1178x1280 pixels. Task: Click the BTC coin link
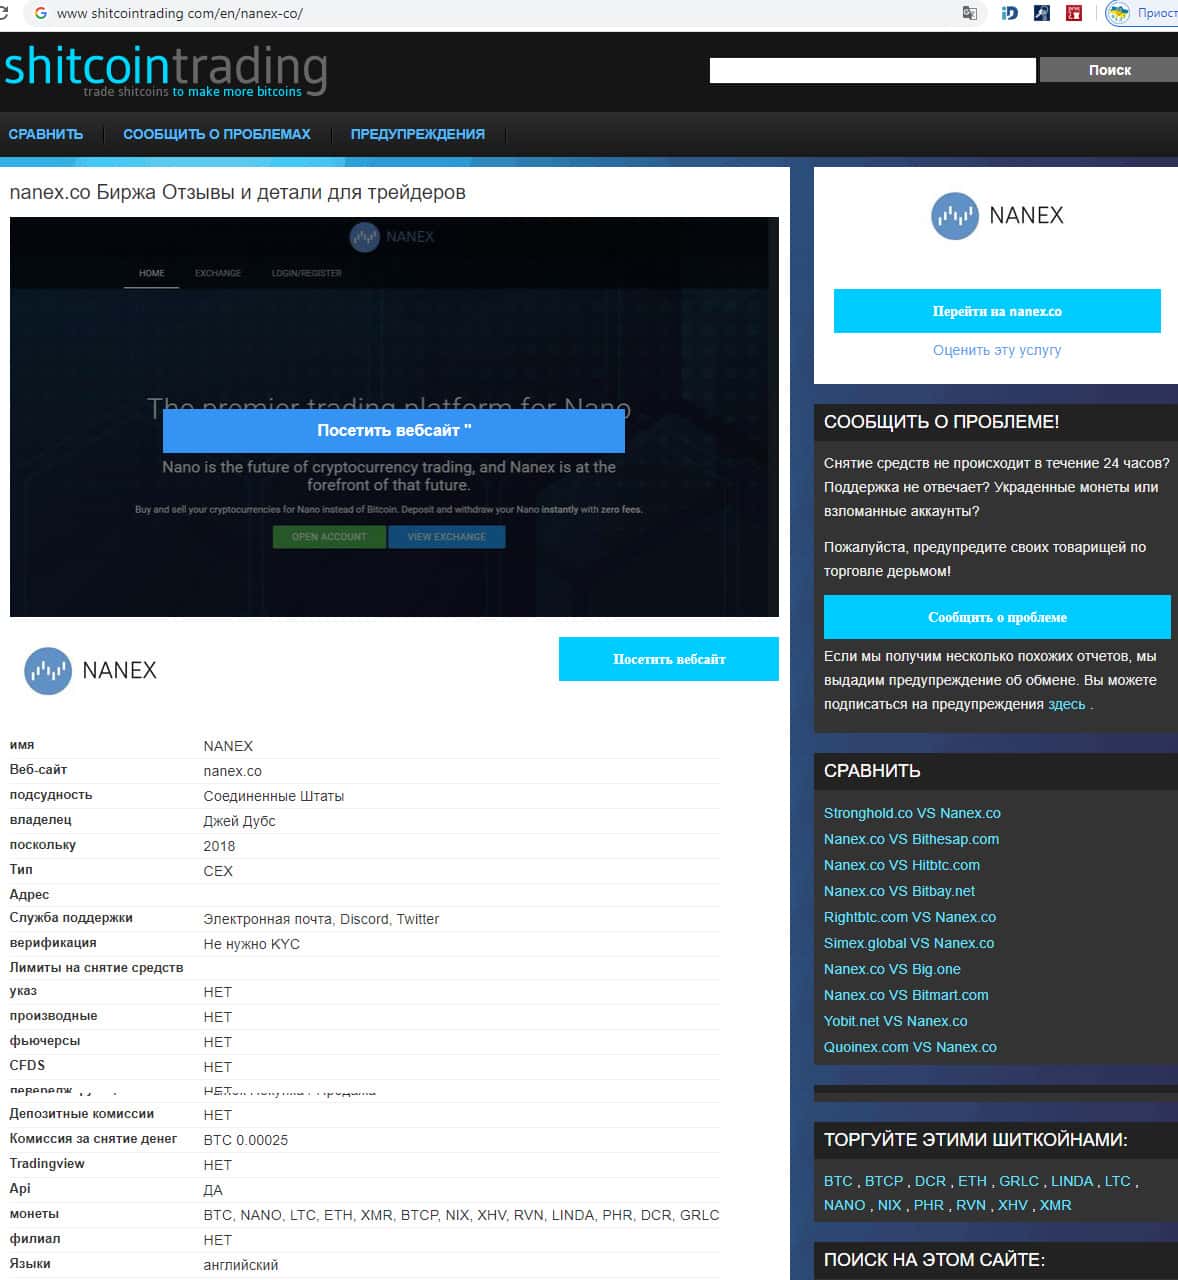(838, 1181)
